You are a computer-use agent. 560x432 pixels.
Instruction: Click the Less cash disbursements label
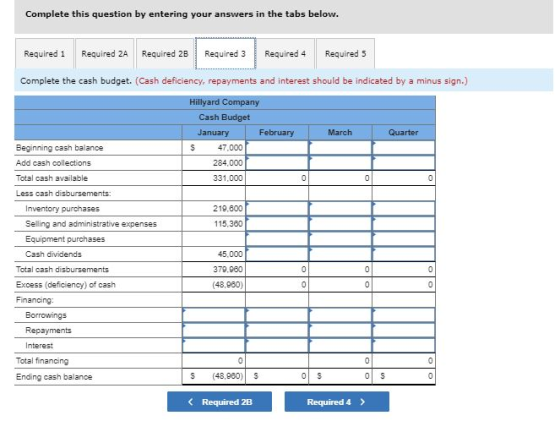[64, 193]
